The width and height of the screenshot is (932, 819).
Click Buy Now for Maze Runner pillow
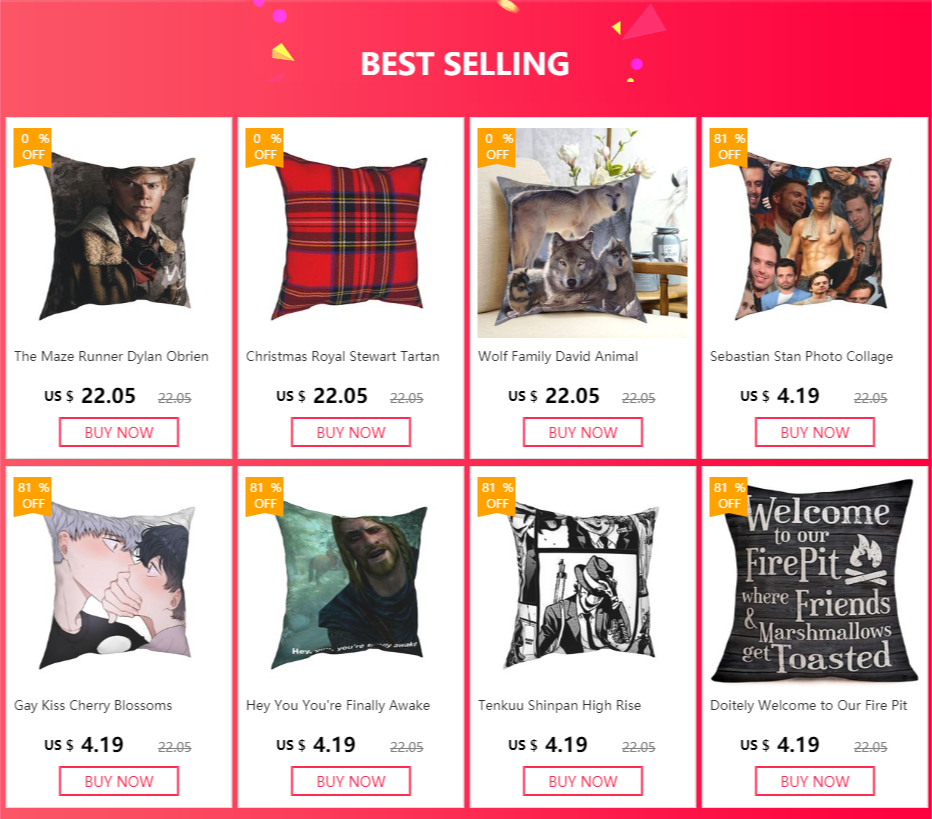[119, 432]
